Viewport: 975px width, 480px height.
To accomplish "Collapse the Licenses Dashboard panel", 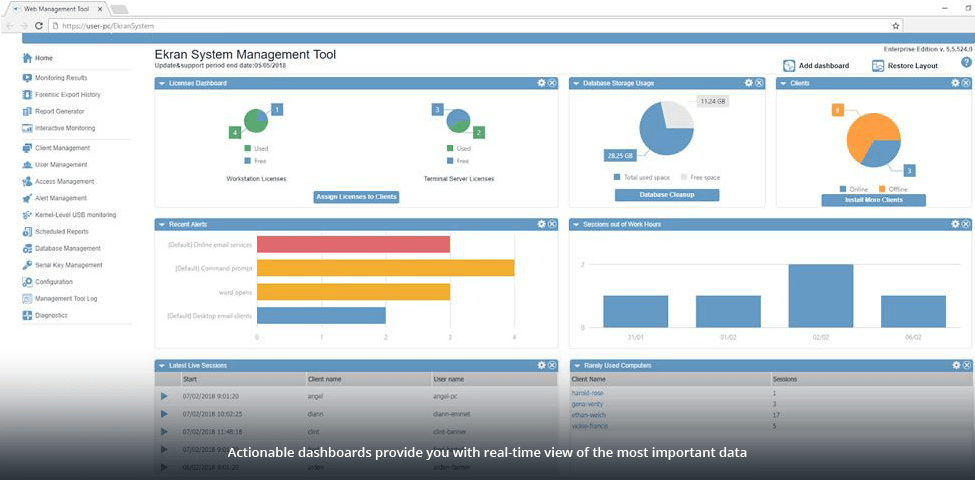I will [x=161, y=83].
